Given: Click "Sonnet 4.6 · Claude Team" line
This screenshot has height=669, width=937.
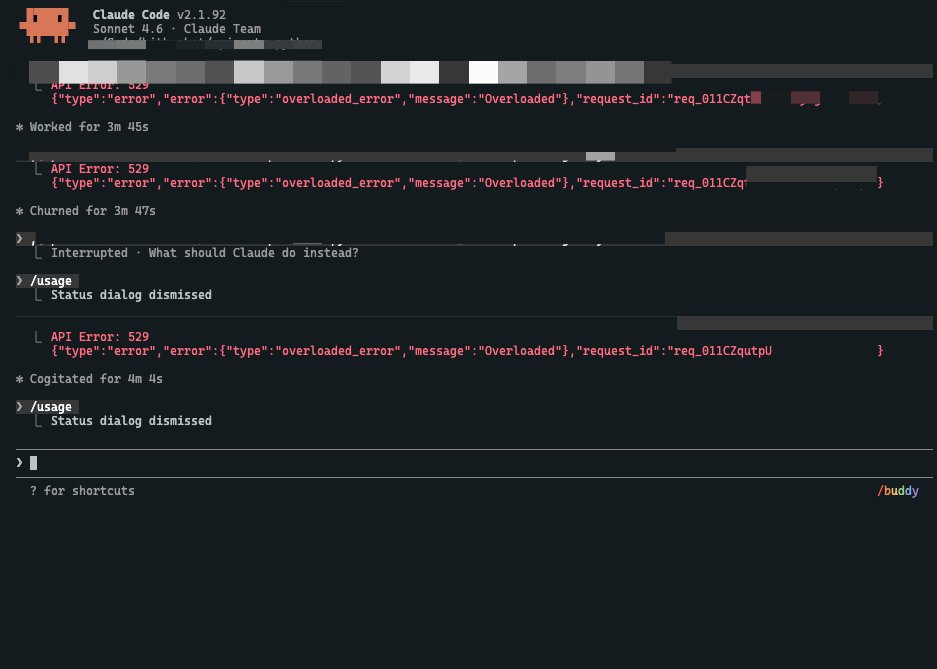Looking at the screenshot, I should pyautogui.click(x=177, y=29).
